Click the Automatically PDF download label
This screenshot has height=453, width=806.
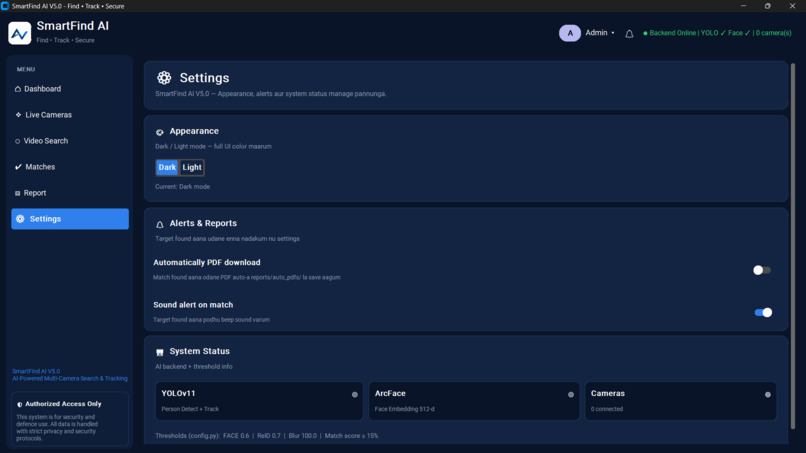click(x=207, y=262)
